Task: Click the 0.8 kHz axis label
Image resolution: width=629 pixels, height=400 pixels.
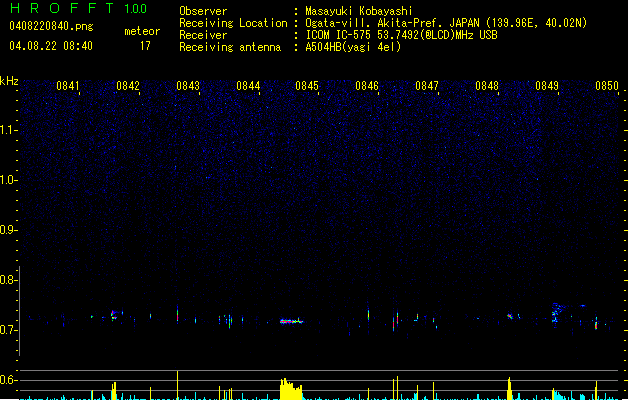Action: tap(8, 280)
